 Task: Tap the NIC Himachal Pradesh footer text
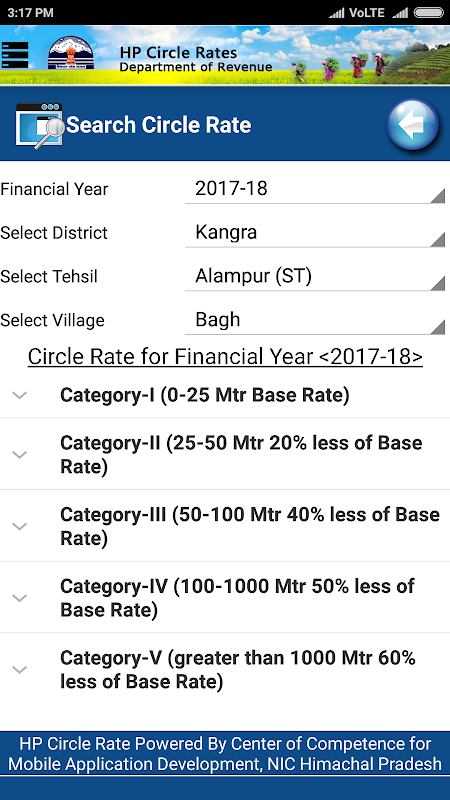[225, 754]
